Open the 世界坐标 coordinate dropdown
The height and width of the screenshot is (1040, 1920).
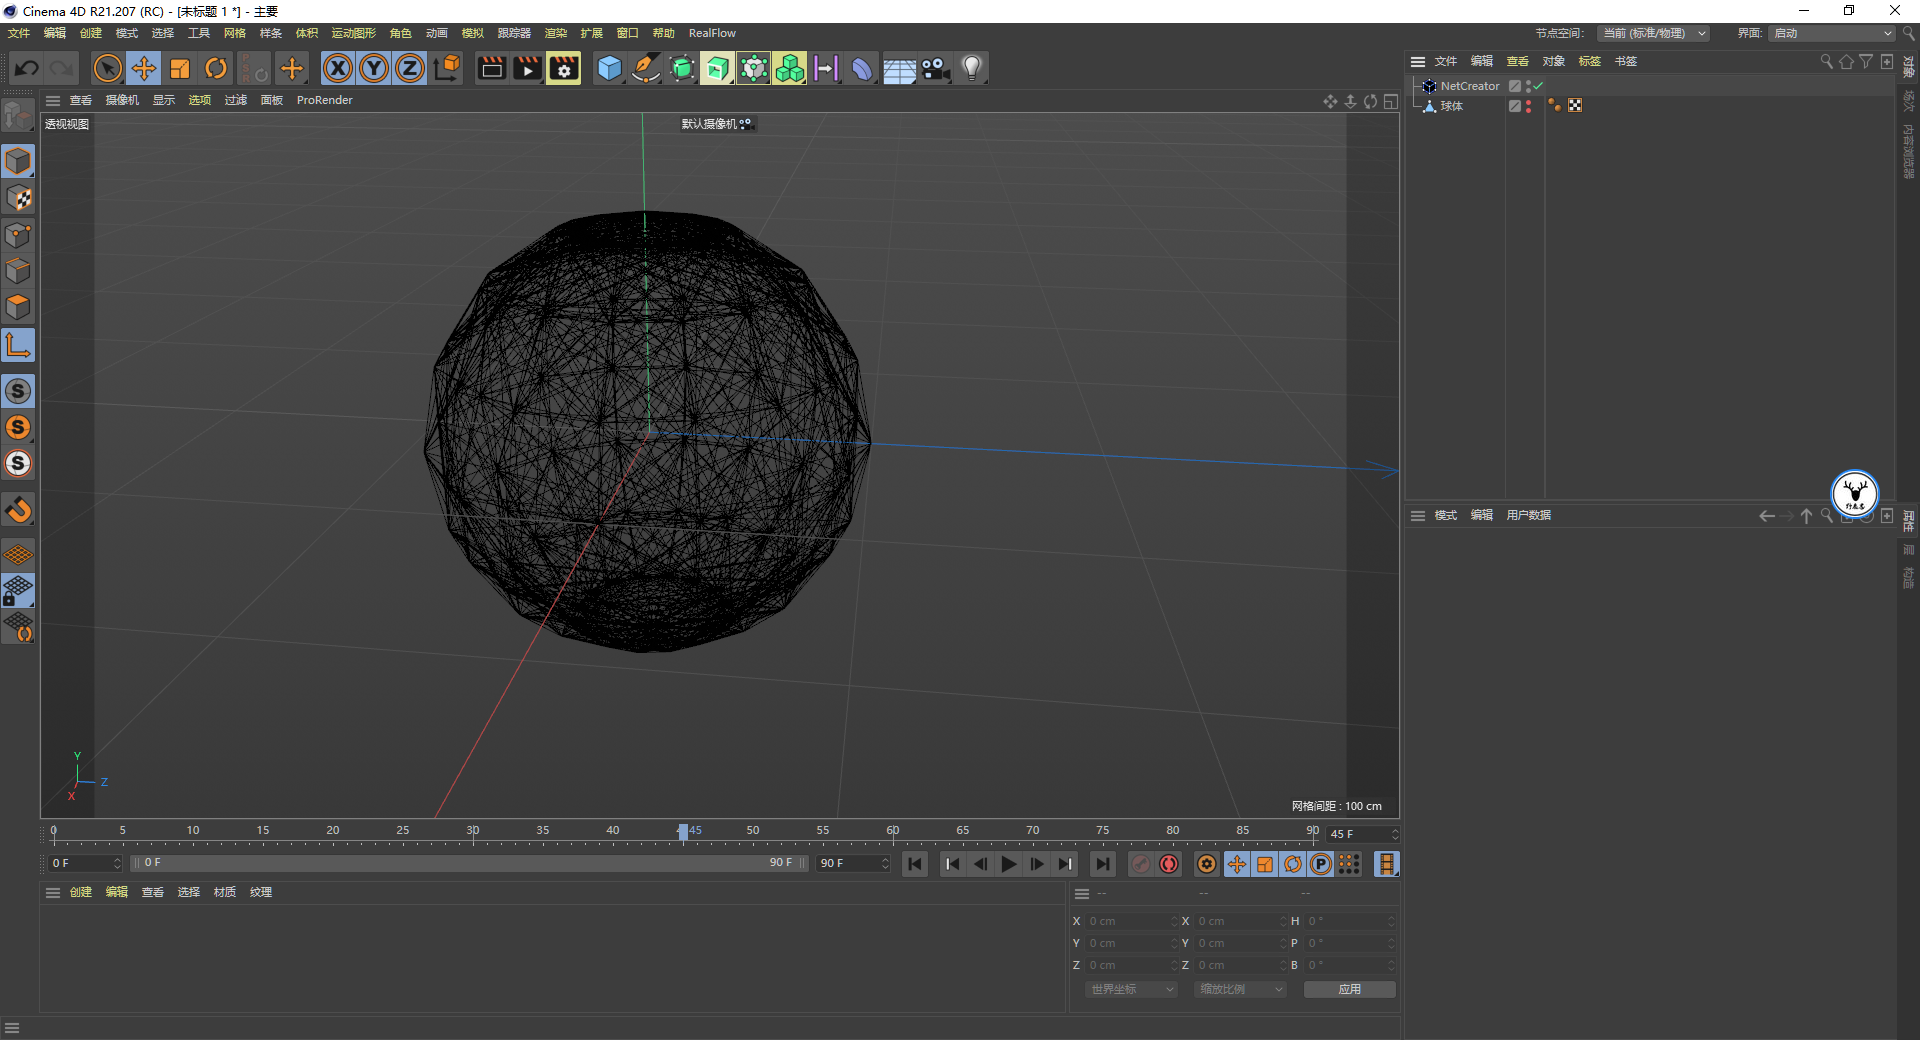point(1131,989)
